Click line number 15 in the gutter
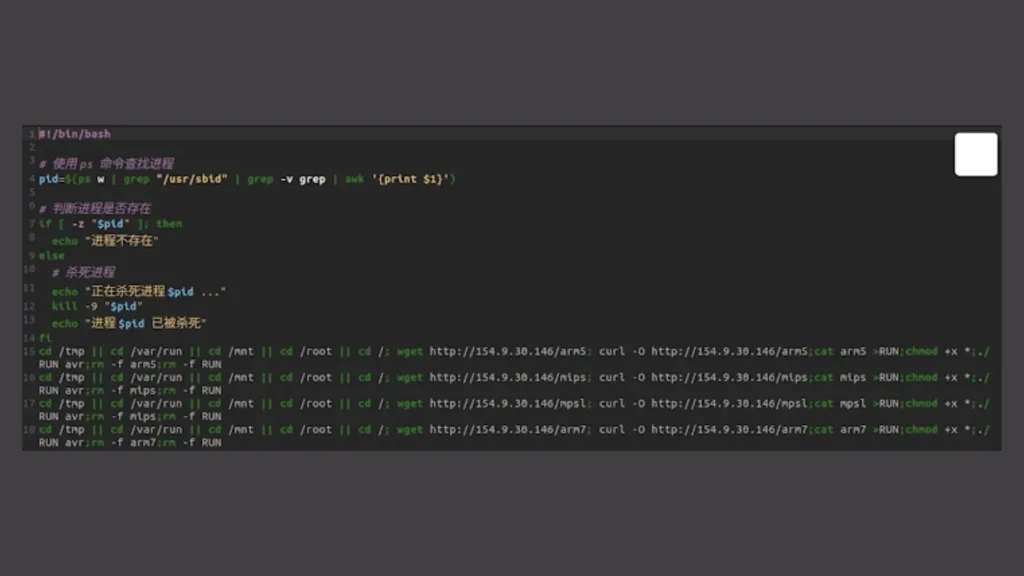Viewport: 1024px width, 576px height. coord(29,351)
